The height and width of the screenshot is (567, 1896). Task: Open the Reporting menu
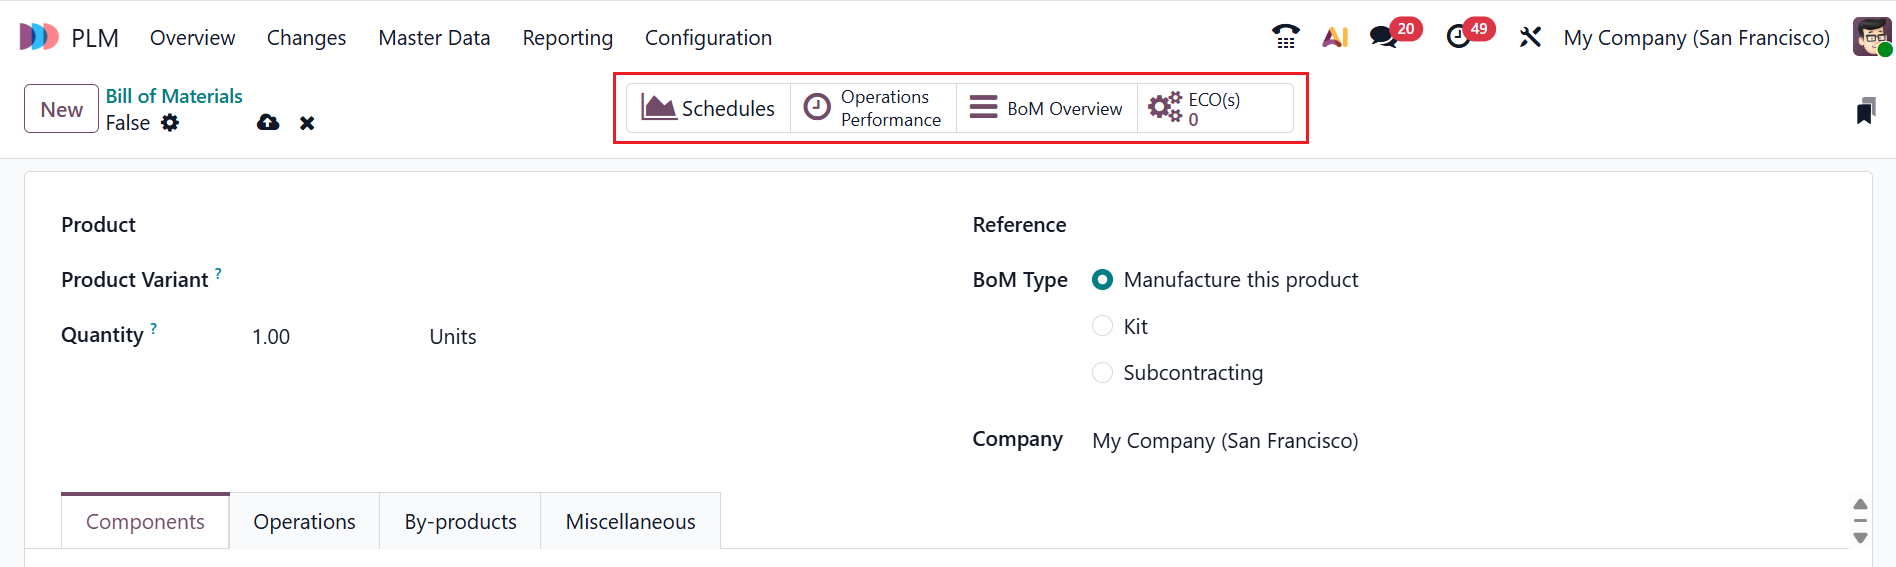[567, 38]
